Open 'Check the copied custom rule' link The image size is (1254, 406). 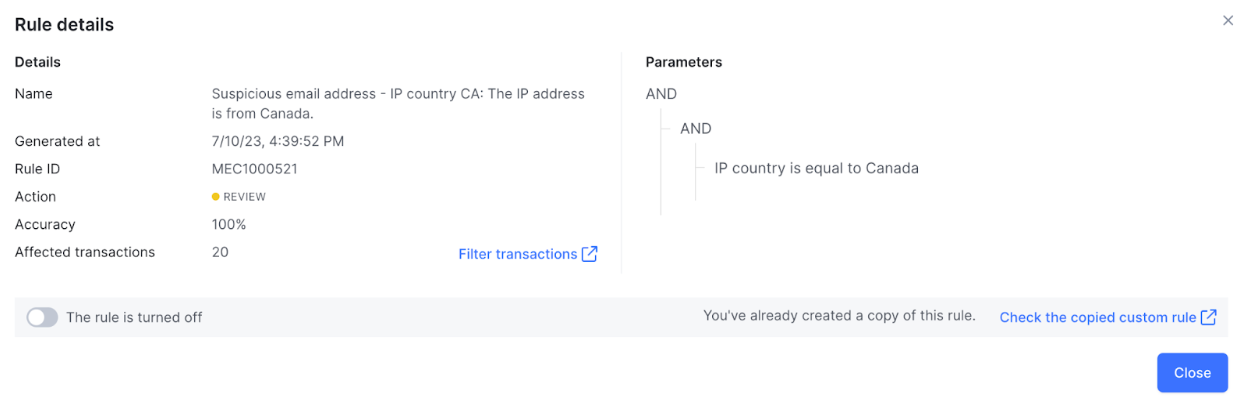click(x=1097, y=317)
